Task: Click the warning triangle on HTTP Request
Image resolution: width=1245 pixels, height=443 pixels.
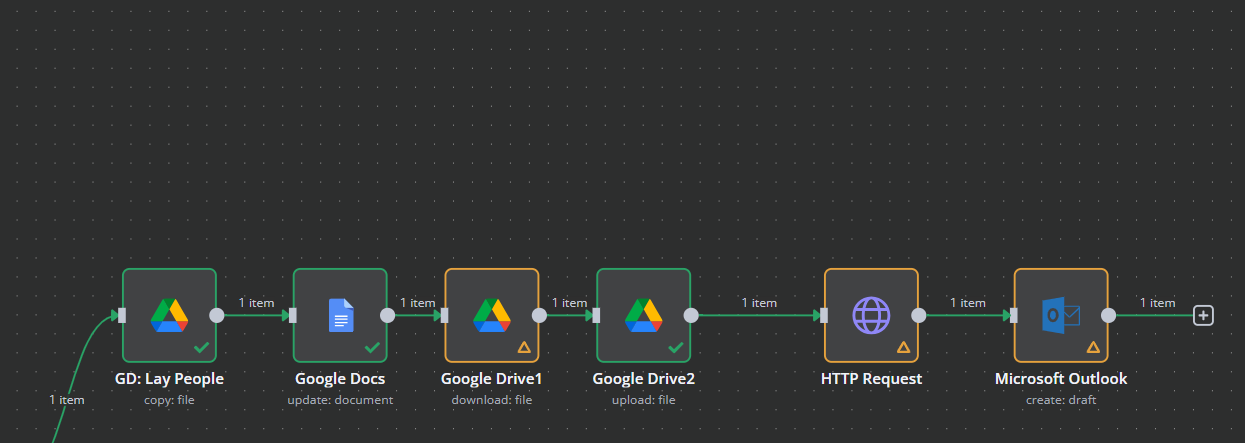Action: (903, 347)
